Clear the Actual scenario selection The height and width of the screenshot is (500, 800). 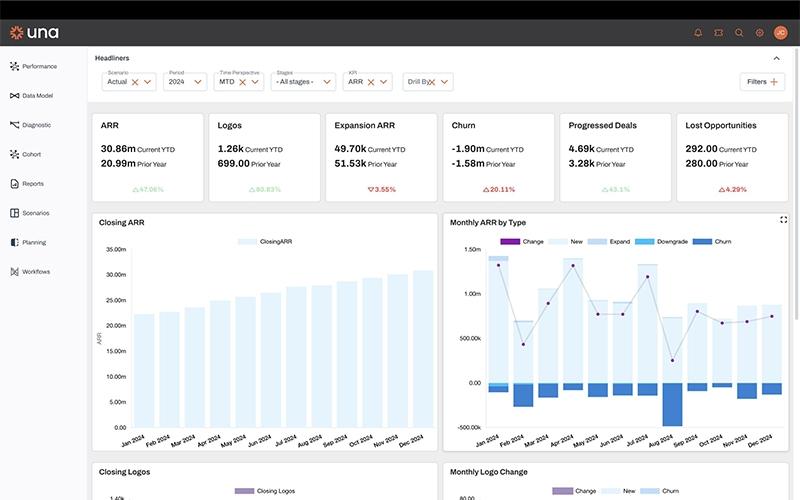tap(135, 82)
